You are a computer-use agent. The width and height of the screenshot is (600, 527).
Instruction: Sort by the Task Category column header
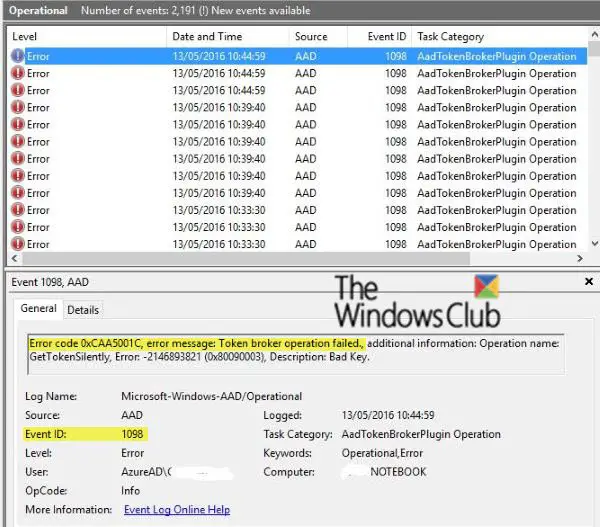(x=450, y=37)
